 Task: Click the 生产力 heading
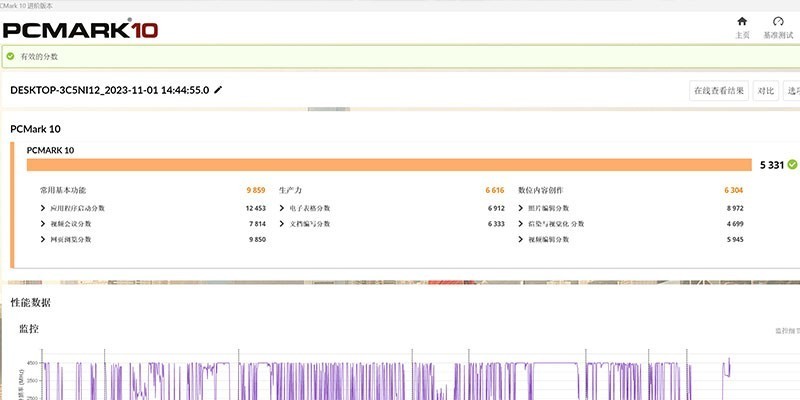(290, 190)
